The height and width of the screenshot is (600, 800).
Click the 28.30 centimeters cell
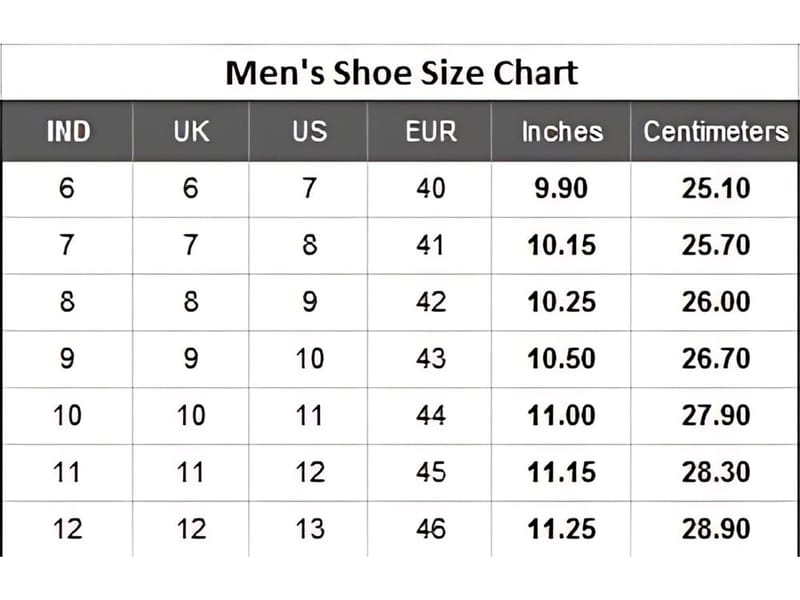[715, 471]
